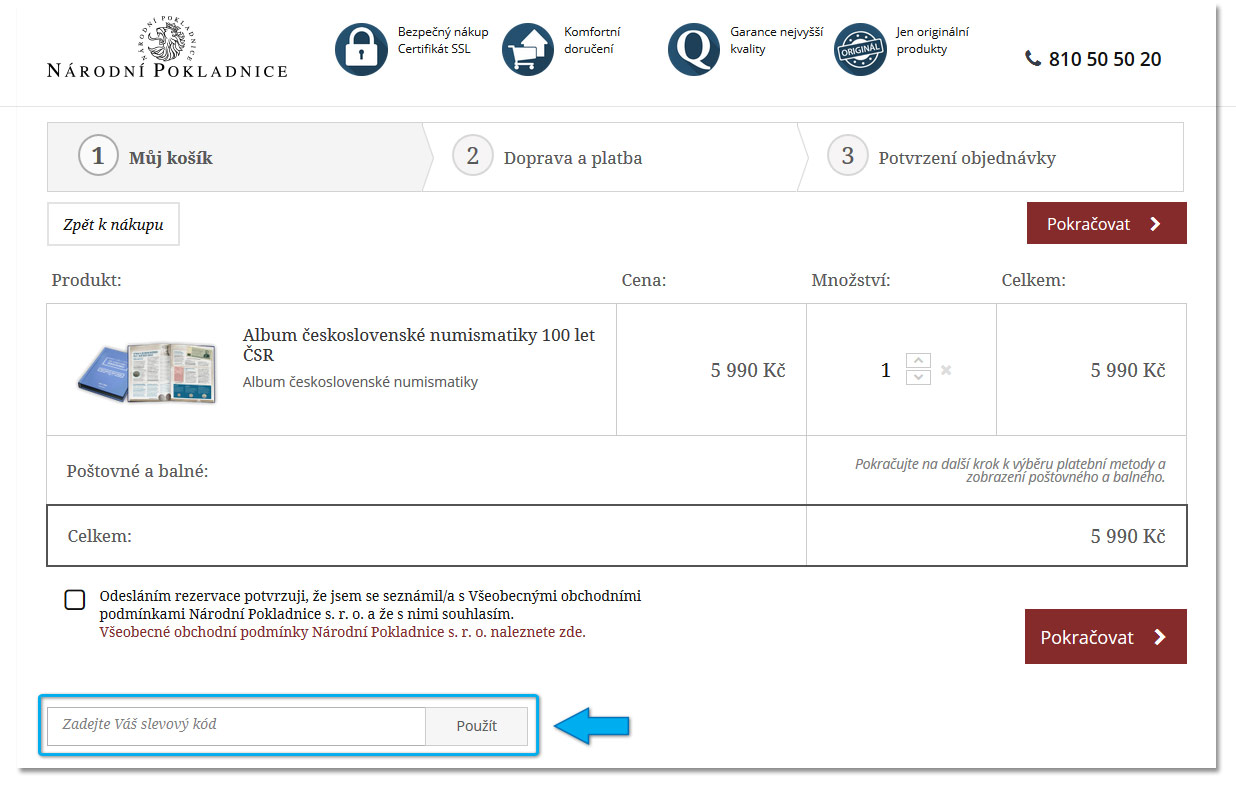Click the album row total 5 990 Kč

pyautogui.click(x=1128, y=370)
